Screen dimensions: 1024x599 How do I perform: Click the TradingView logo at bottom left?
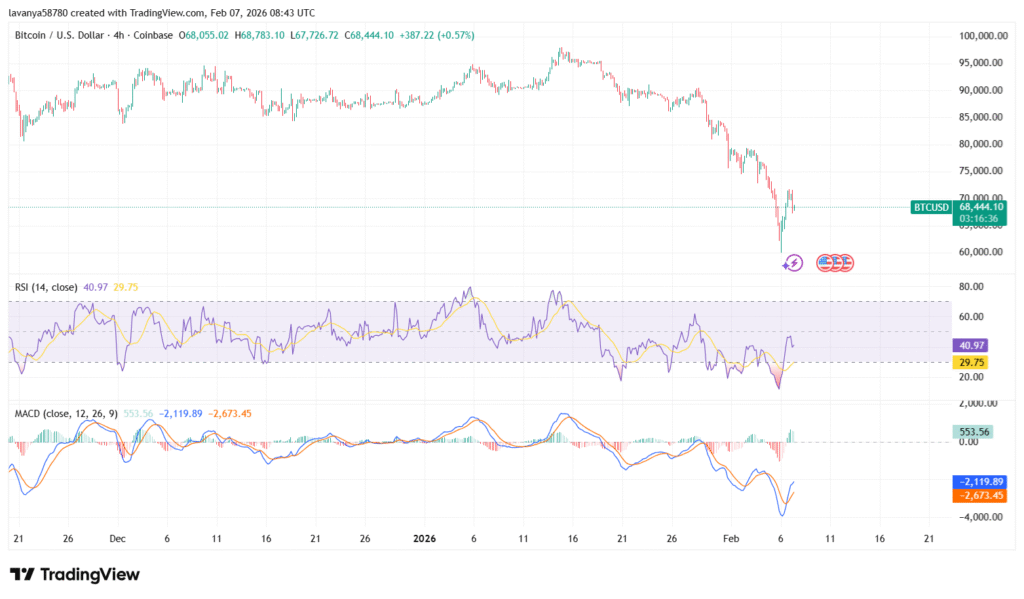tap(74, 574)
